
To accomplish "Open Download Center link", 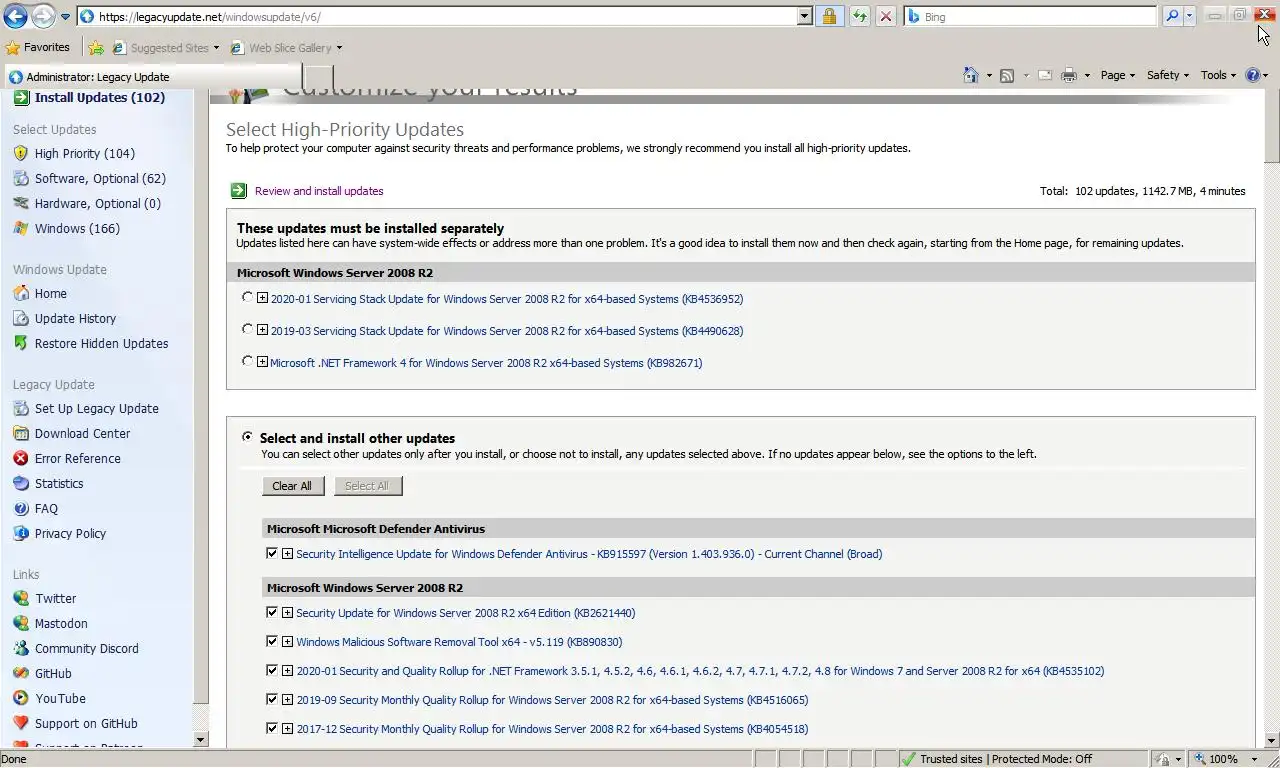I will [82, 433].
